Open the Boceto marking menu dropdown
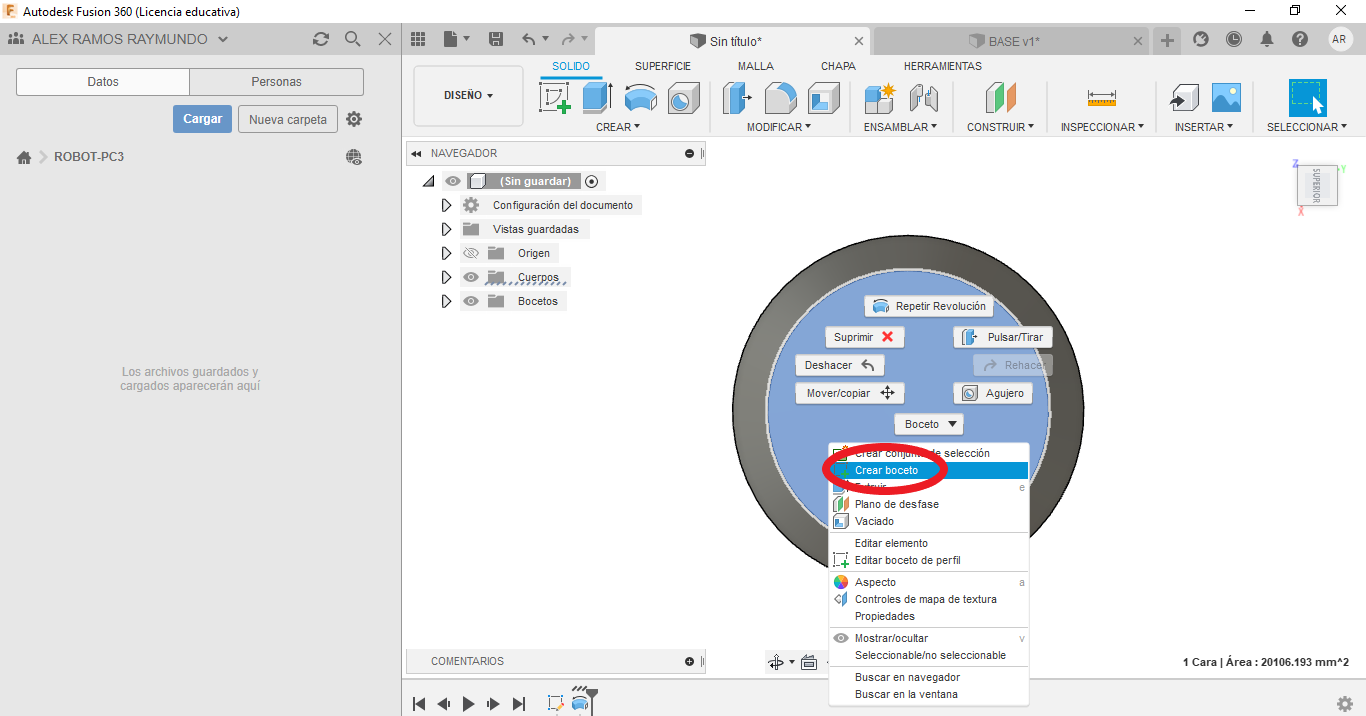 coord(928,424)
